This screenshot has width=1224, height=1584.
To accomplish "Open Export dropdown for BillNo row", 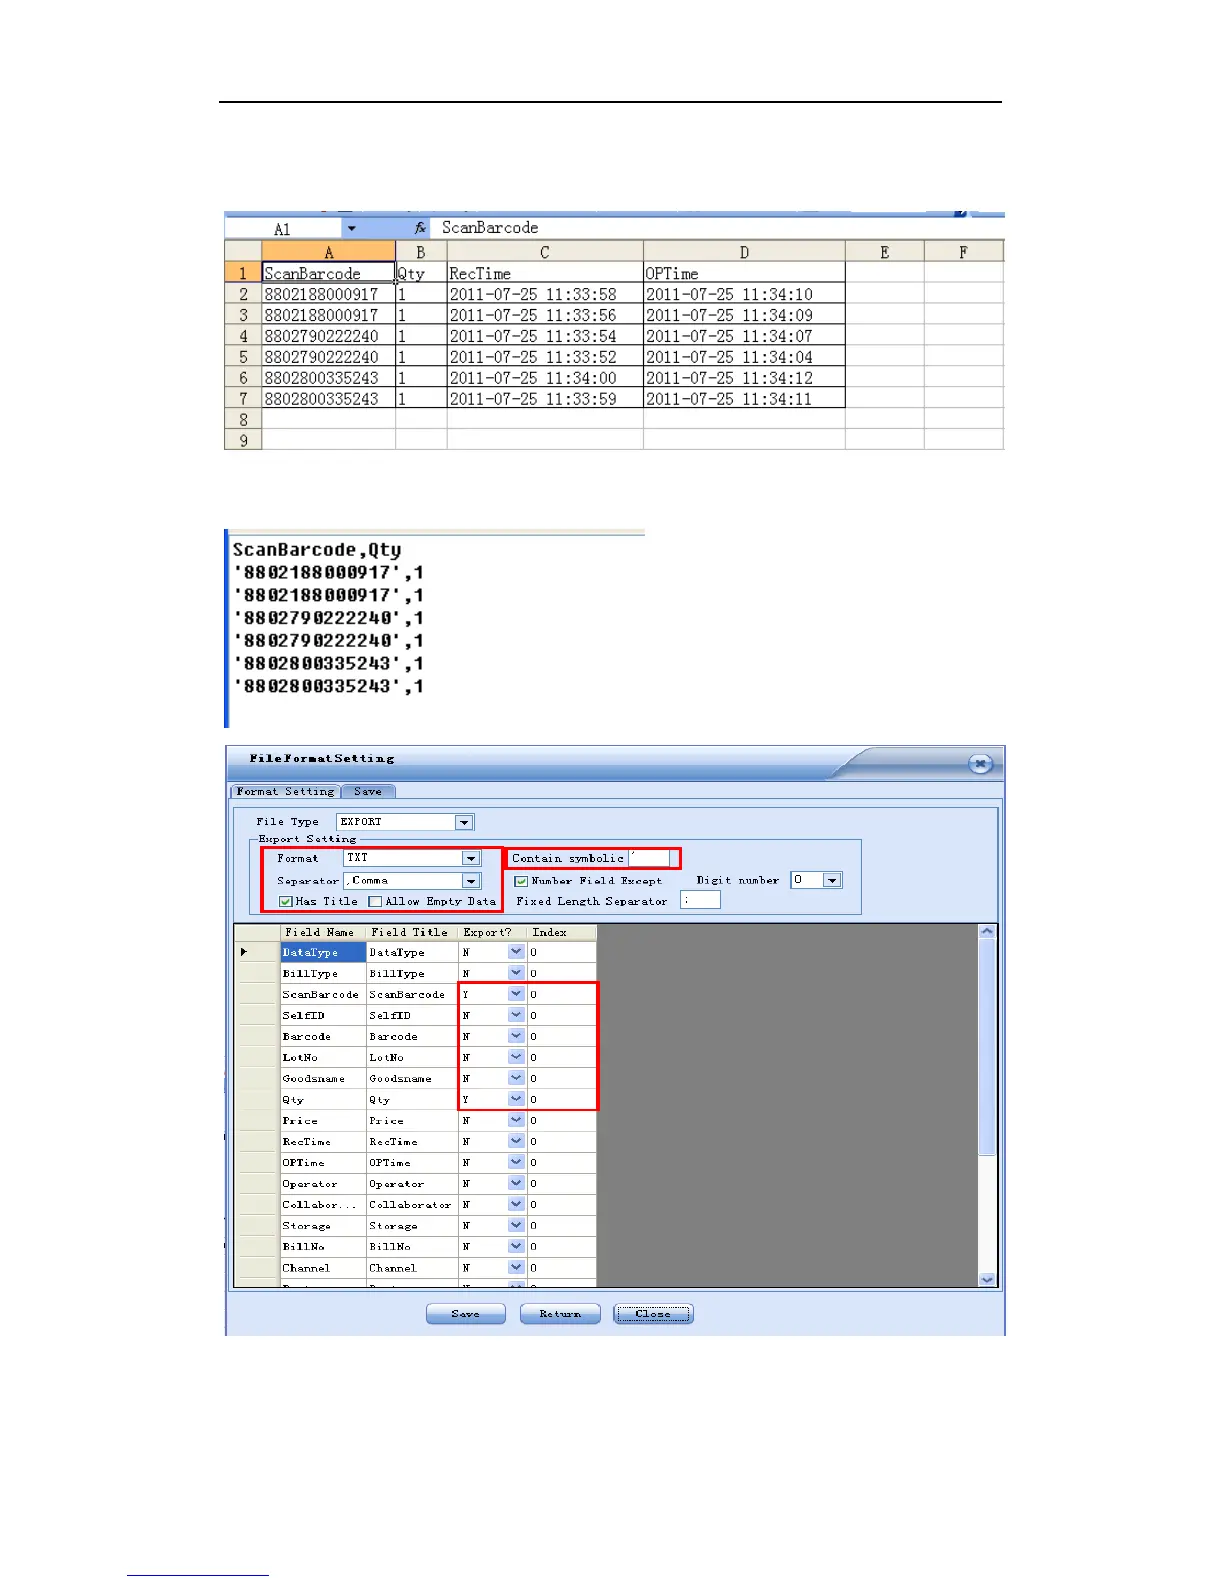I will coord(516,1246).
